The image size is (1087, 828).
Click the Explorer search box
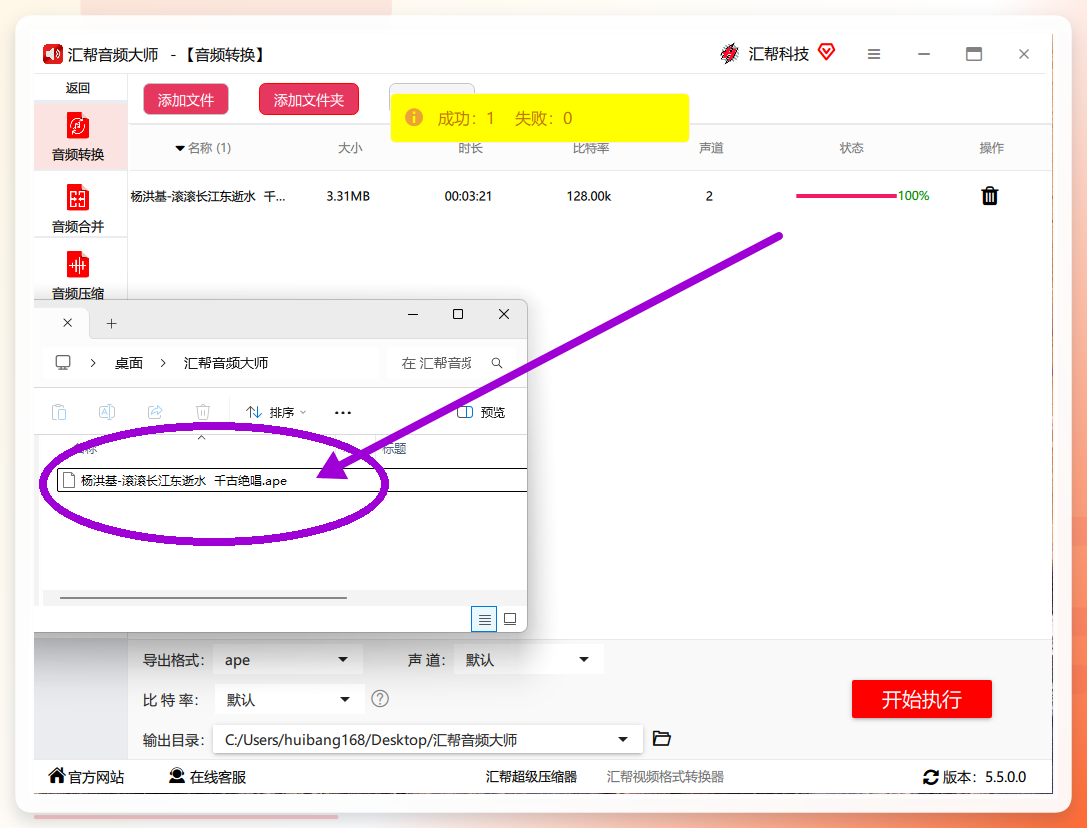(451, 363)
